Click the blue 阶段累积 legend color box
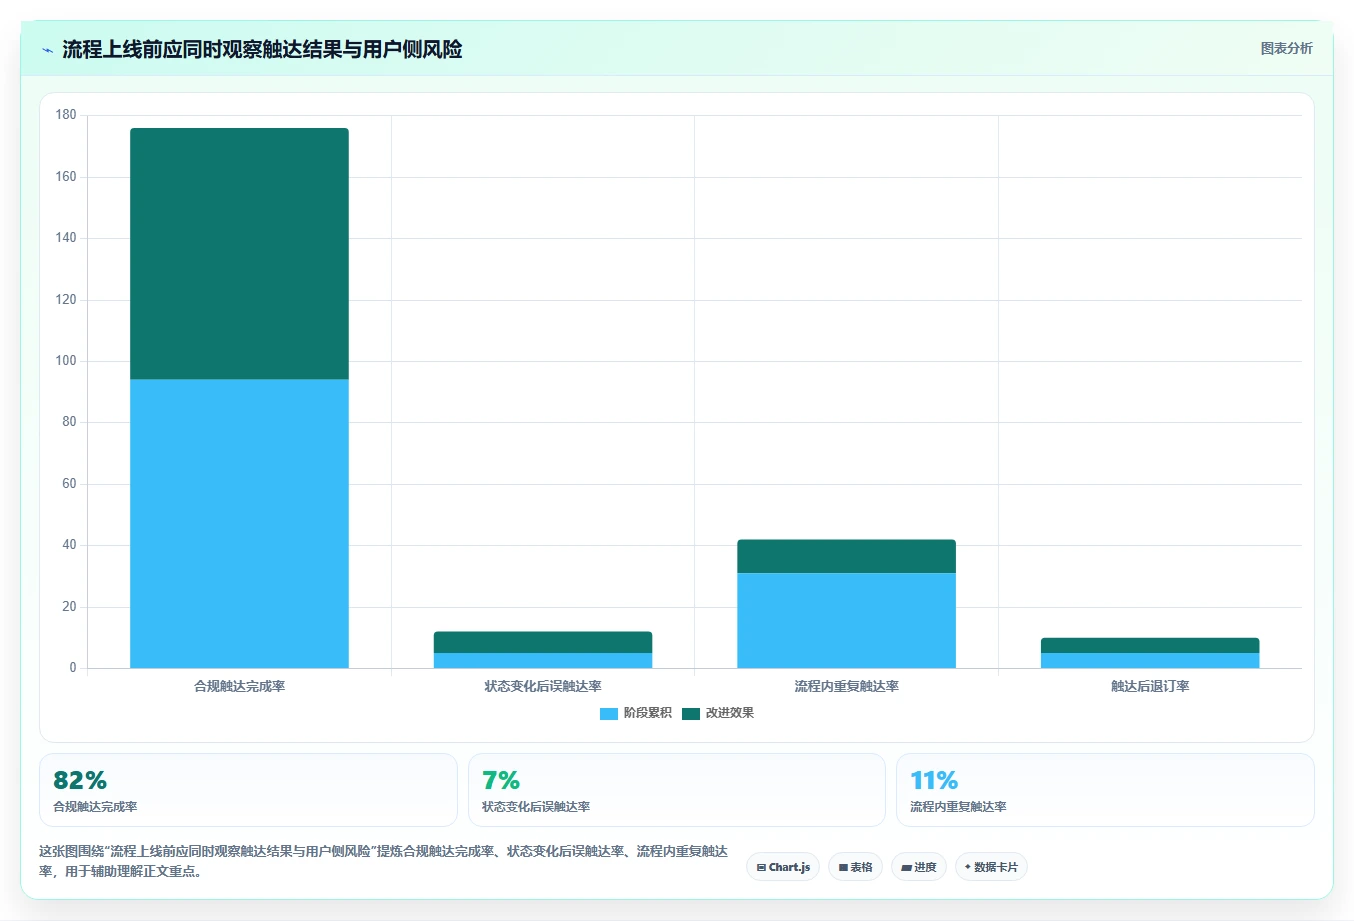This screenshot has height=921, width=1354. [x=609, y=713]
